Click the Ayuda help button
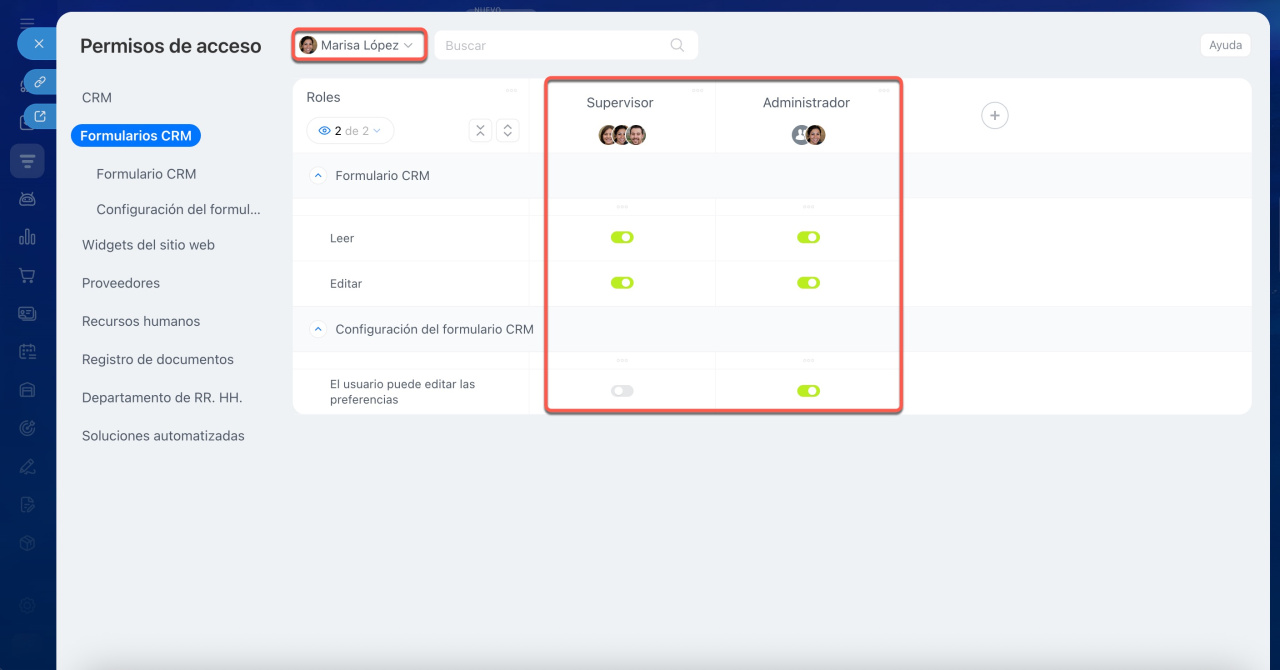Image resolution: width=1280 pixels, height=670 pixels. (1225, 45)
